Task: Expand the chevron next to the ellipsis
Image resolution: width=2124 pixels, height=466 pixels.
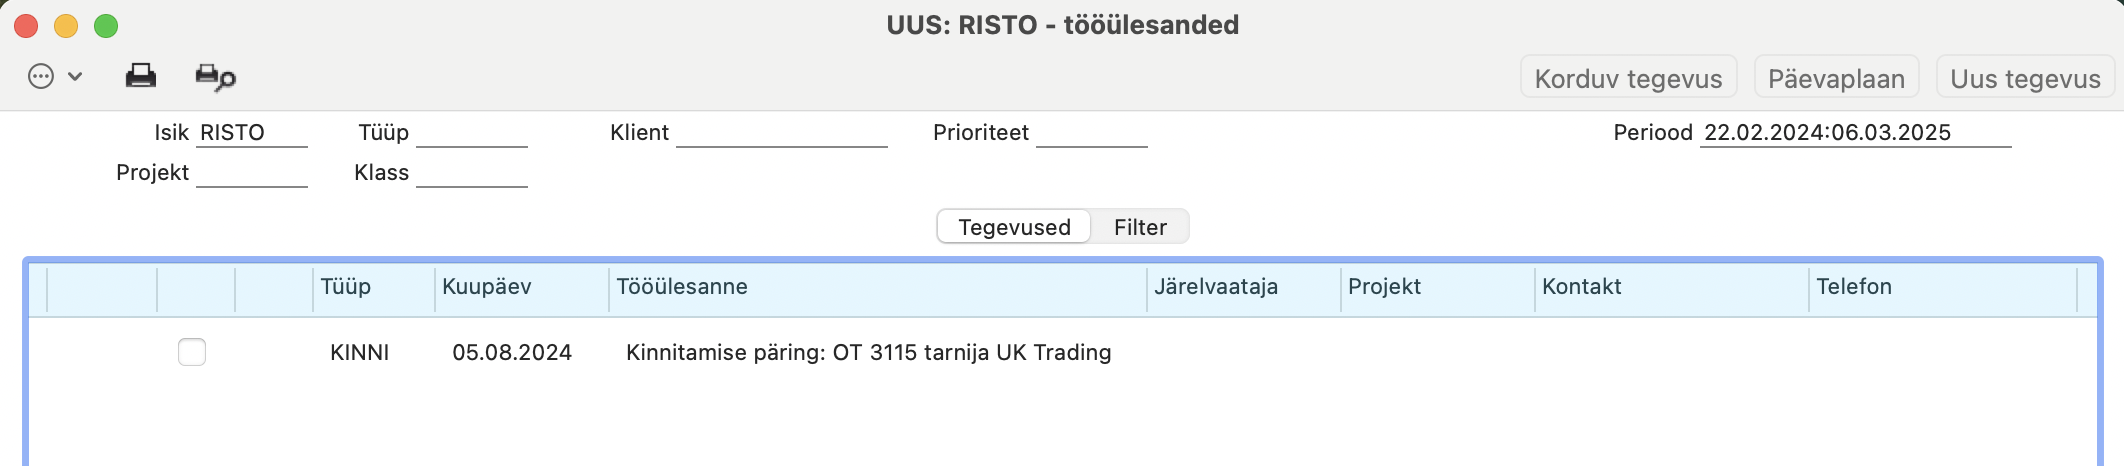Action: [75, 76]
